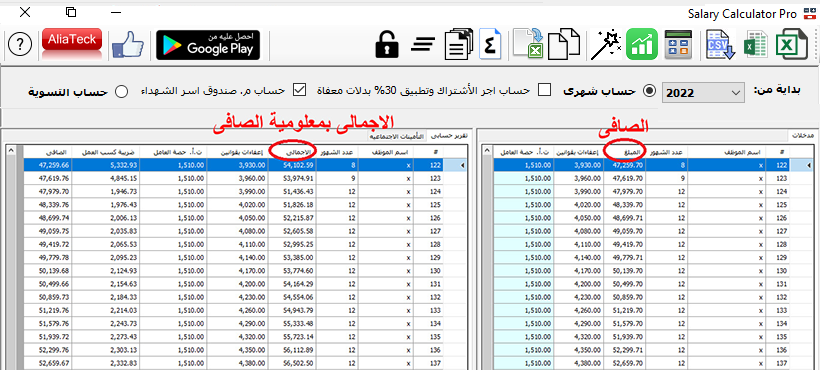Click the عدد الشهور header in report table
This screenshot has width=820, height=370.
(337, 151)
